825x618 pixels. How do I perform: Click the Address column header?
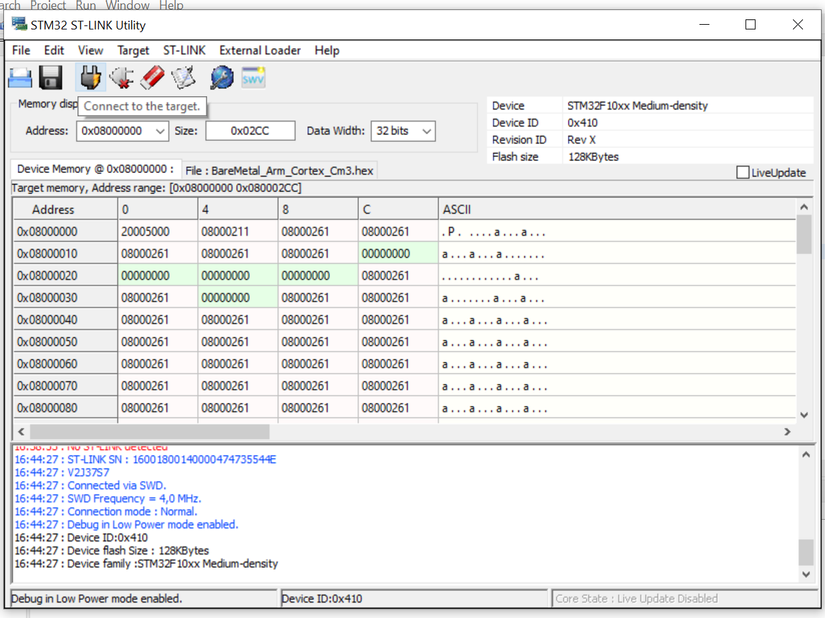[x=65, y=209]
